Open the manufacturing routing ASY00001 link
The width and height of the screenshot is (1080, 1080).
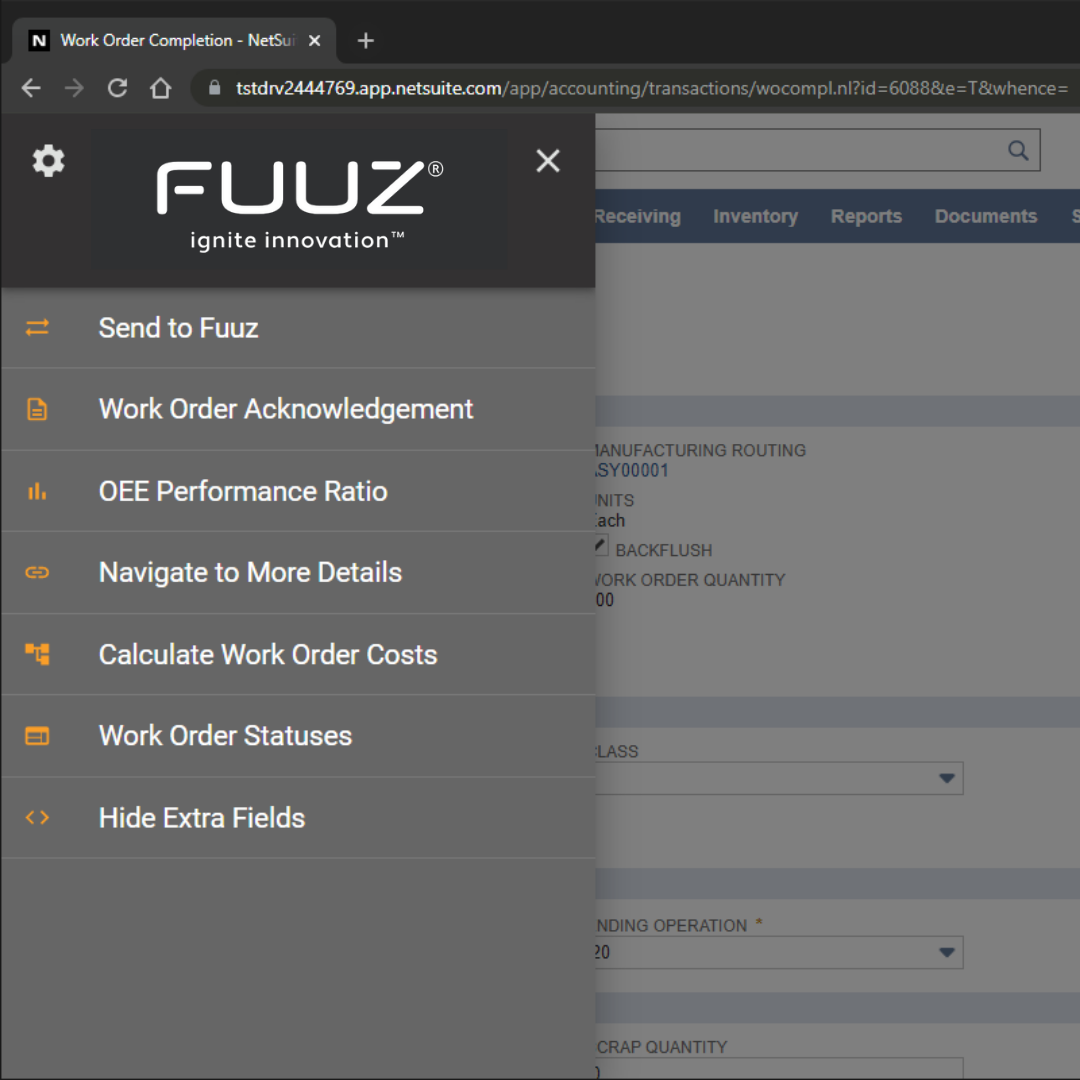(632, 470)
